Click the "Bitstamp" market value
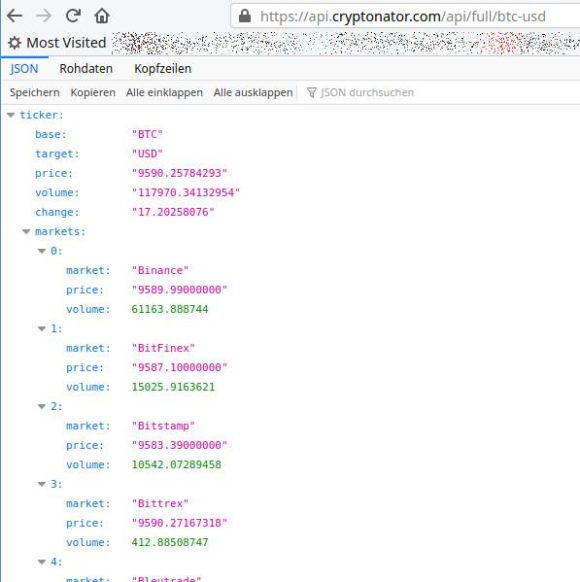The width and height of the screenshot is (580, 582). point(163,426)
